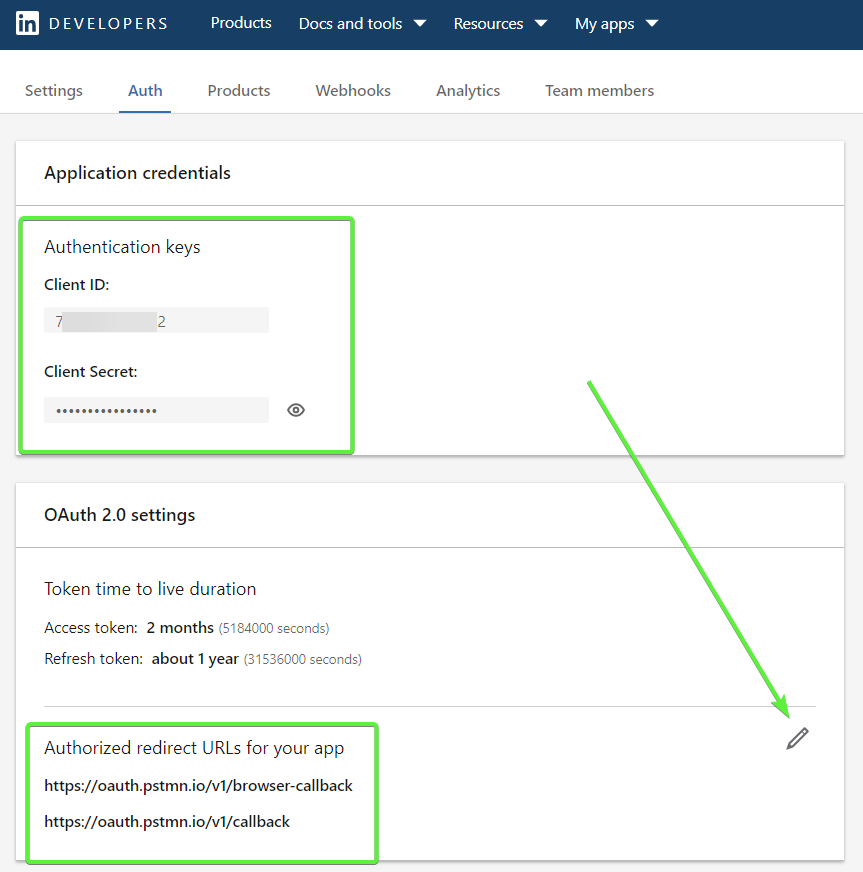Click the oauth.pstmn.io/v1/callback URL
This screenshot has width=863, height=872.
[167, 821]
